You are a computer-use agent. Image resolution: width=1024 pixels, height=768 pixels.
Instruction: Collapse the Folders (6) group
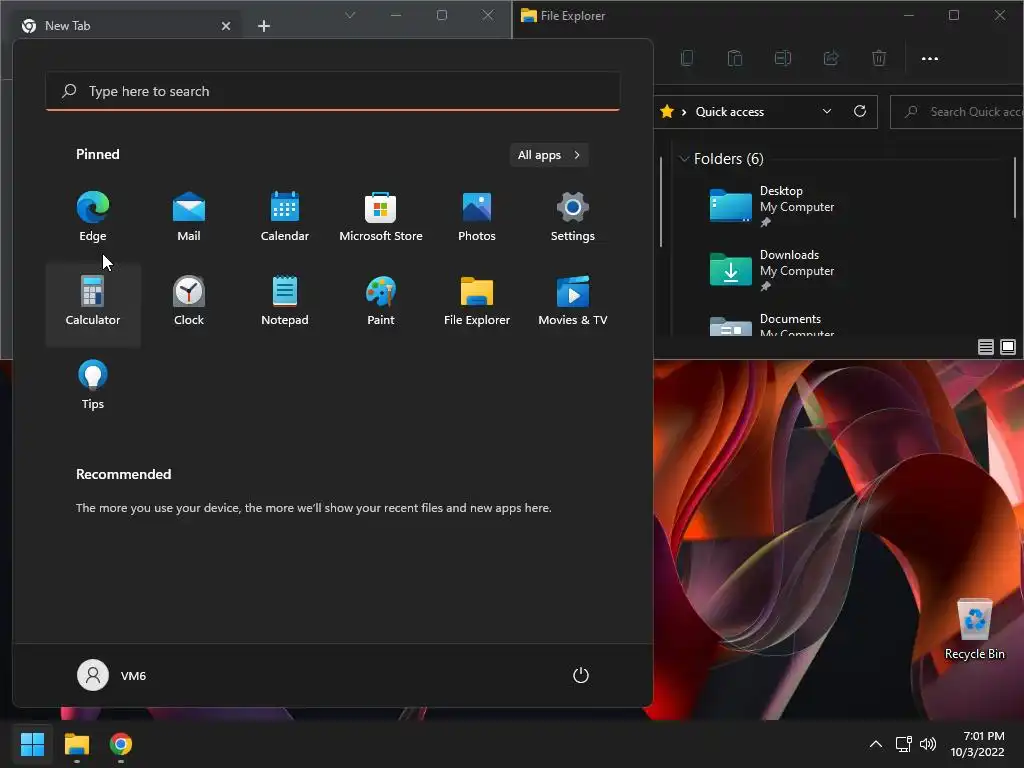(x=684, y=159)
